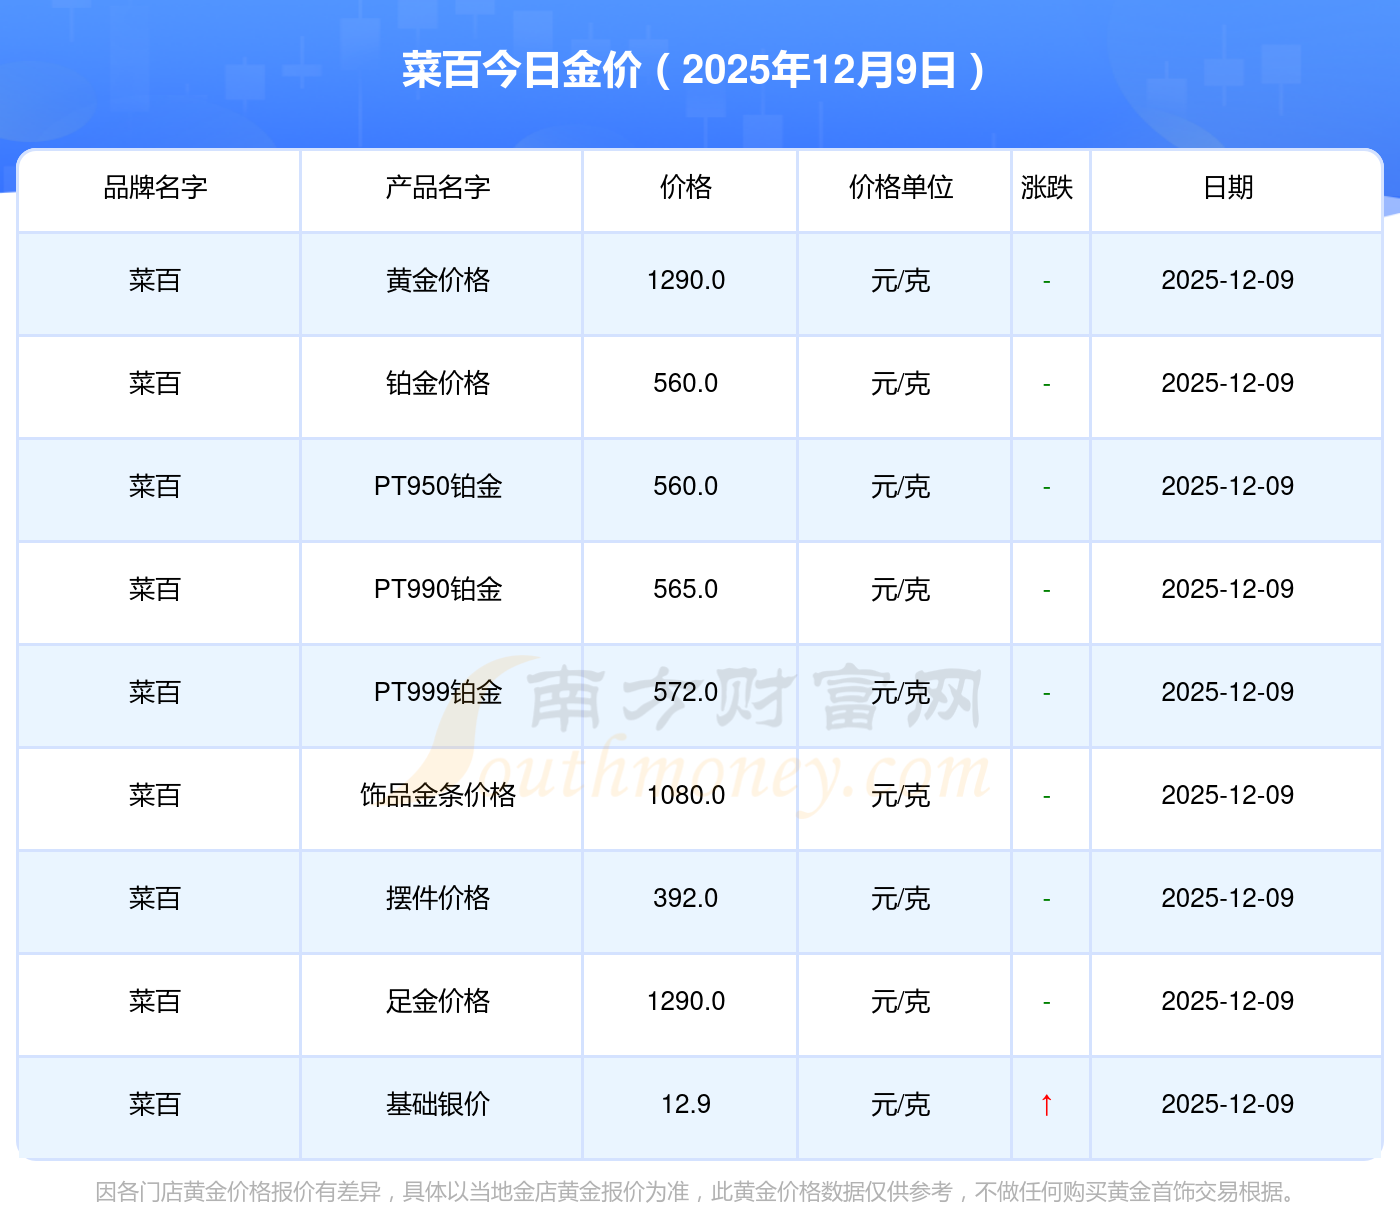Image resolution: width=1400 pixels, height=1207 pixels.
Task: Click the date 2025-12-09 in the PT990铂金 row
Action: coord(1228,589)
